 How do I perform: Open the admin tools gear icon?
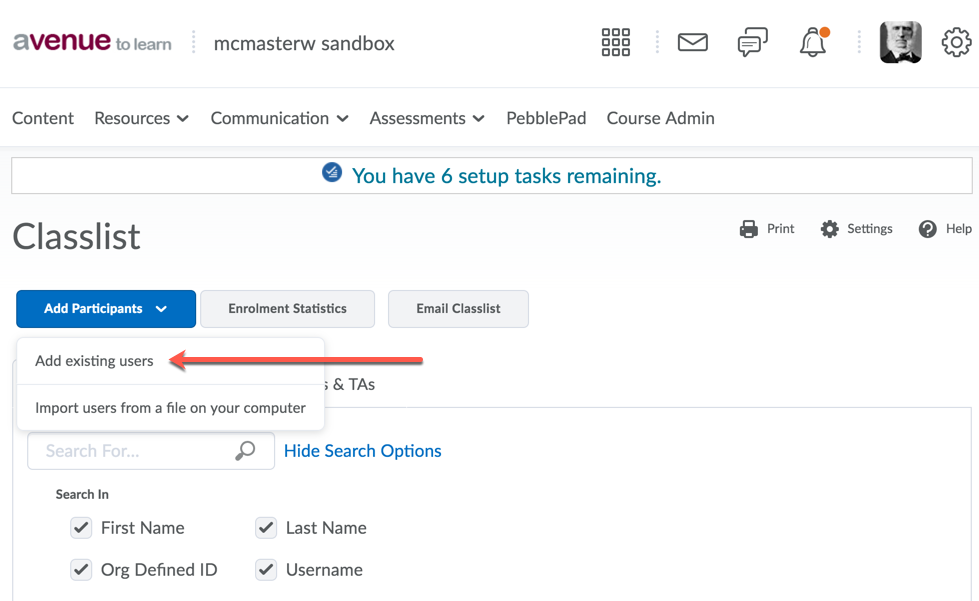tap(956, 43)
